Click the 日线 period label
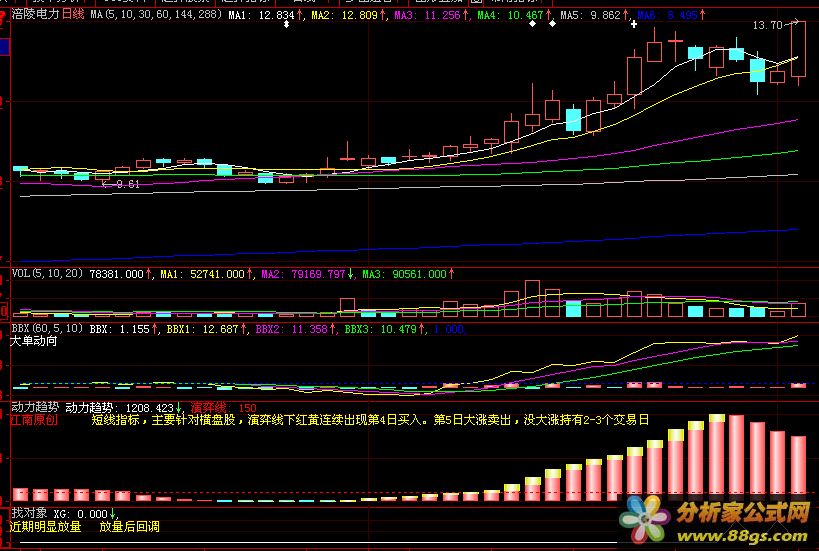Viewport: 819px width, 551px height. point(73,16)
